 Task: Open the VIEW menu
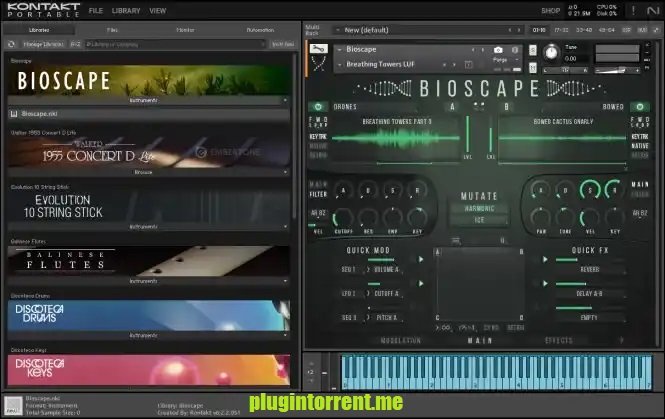157,11
